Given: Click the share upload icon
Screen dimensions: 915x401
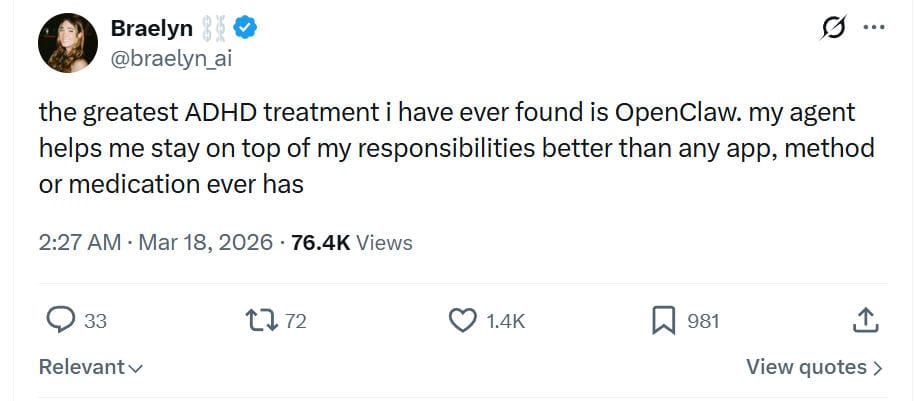Looking at the screenshot, I should (866, 320).
